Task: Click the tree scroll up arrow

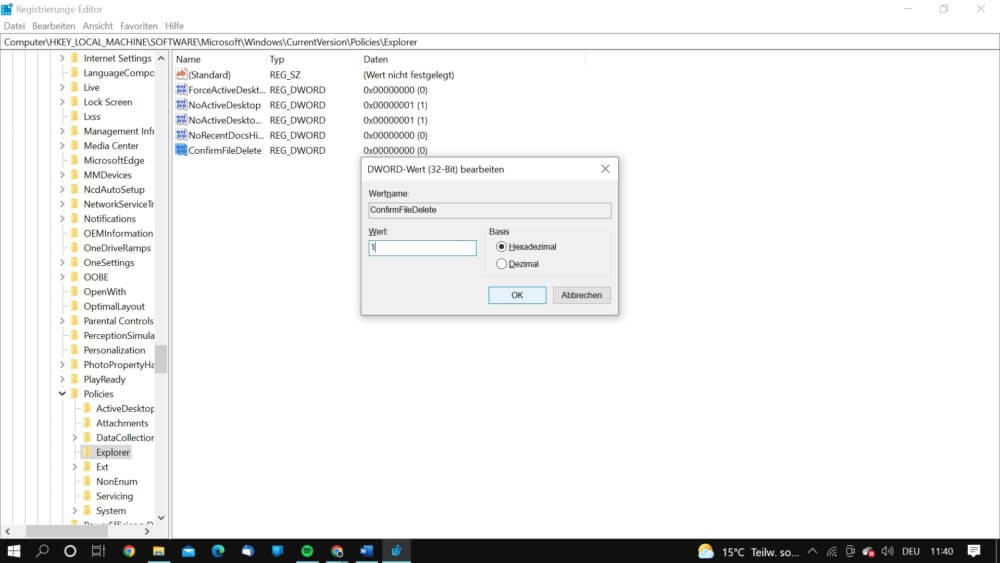Action: pyautogui.click(x=161, y=58)
